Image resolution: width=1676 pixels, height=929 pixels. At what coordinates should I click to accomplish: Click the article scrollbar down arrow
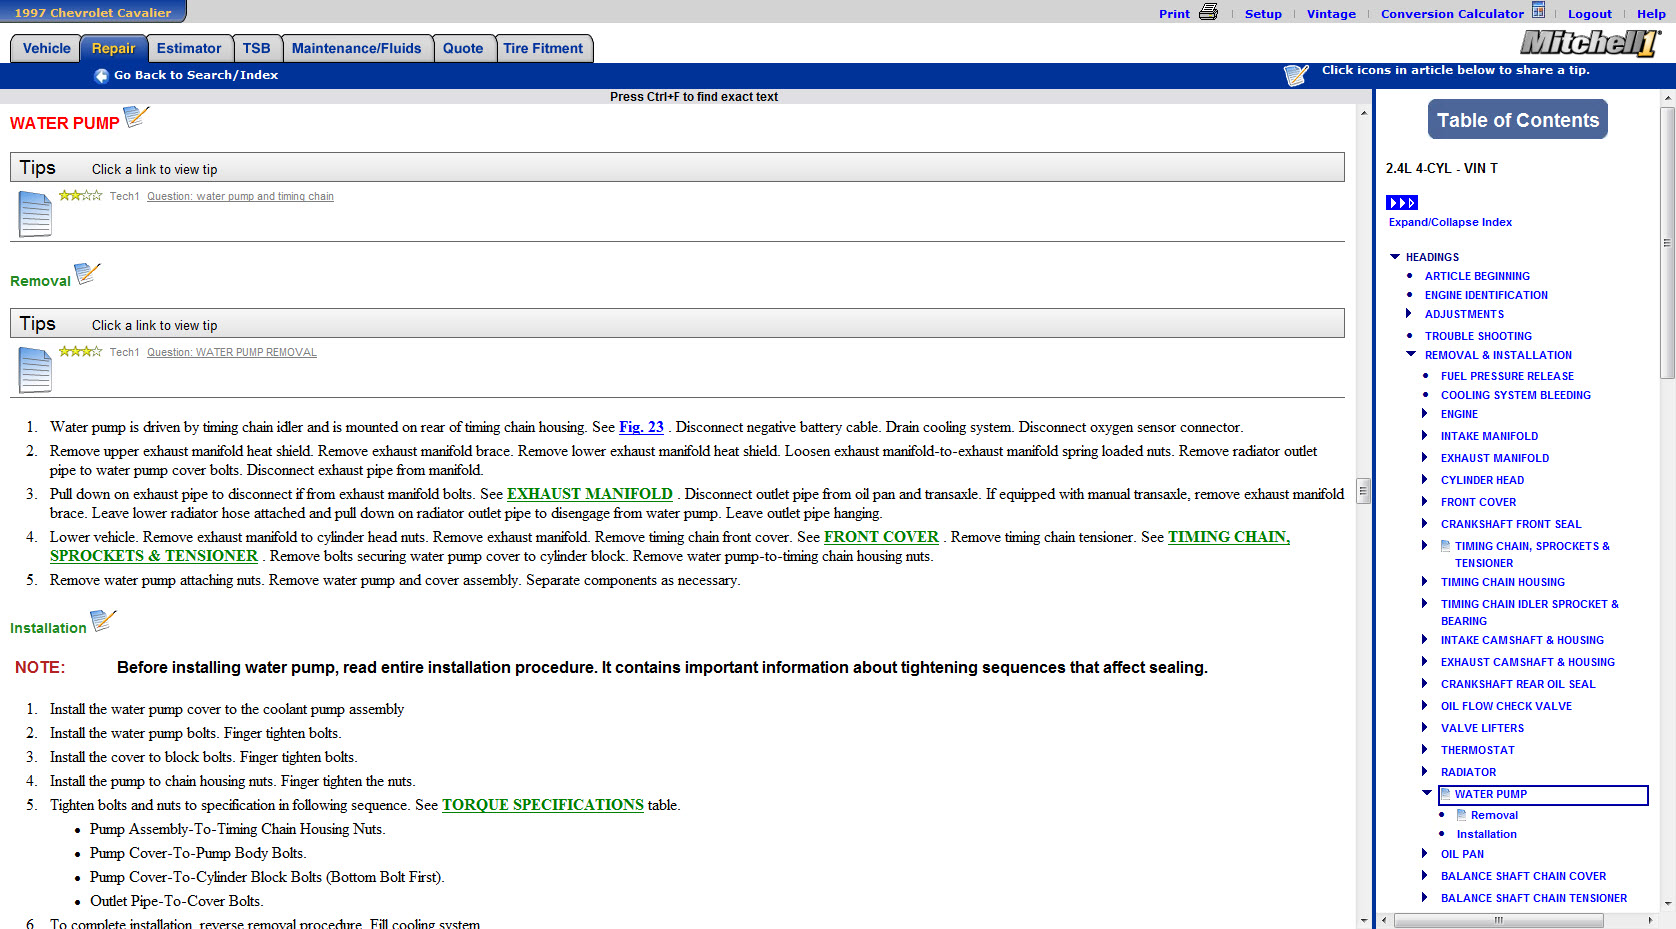(x=1363, y=920)
